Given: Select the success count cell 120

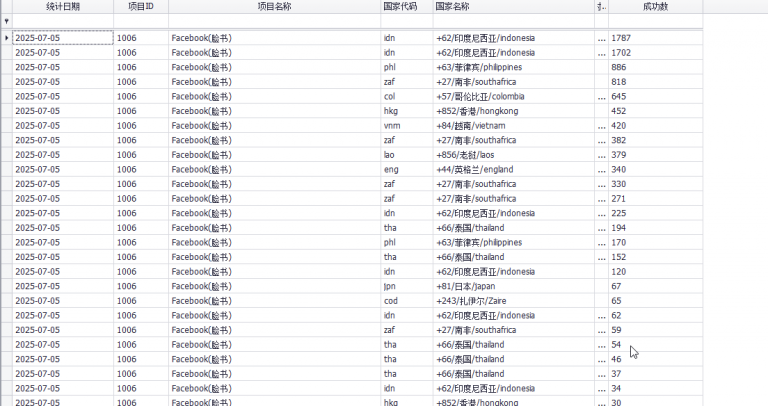Looking at the screenshot, I should (x=656, y=271).
